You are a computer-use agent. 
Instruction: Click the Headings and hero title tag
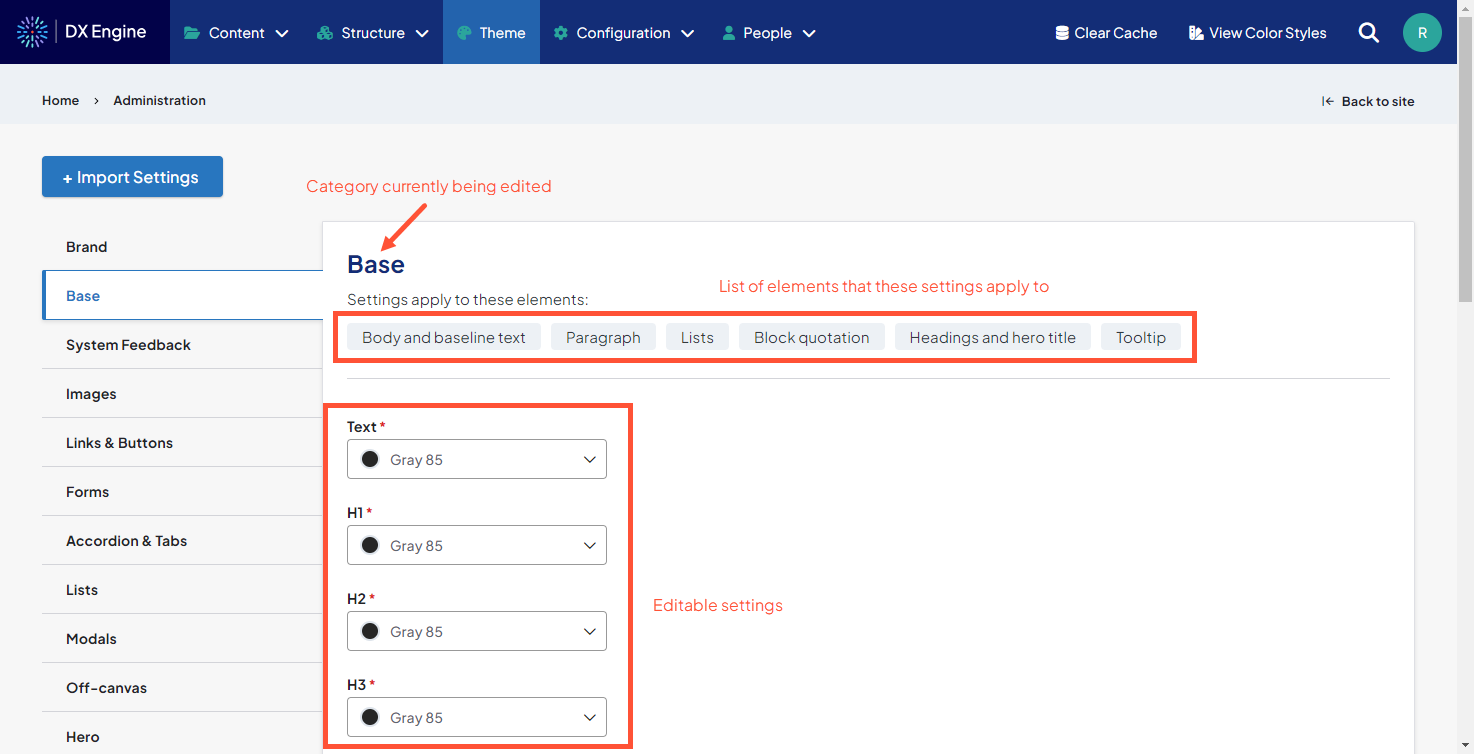(x=993, y=337)
